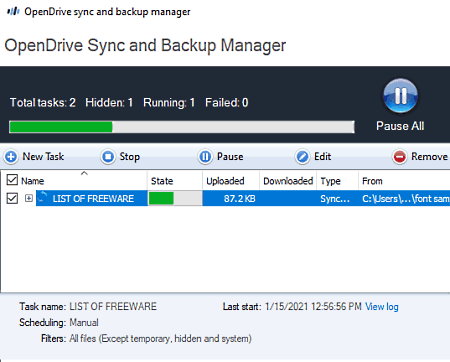Sort tasks by the Name column
This screenshot has height=362, width=450.
(x=32, y=181)
